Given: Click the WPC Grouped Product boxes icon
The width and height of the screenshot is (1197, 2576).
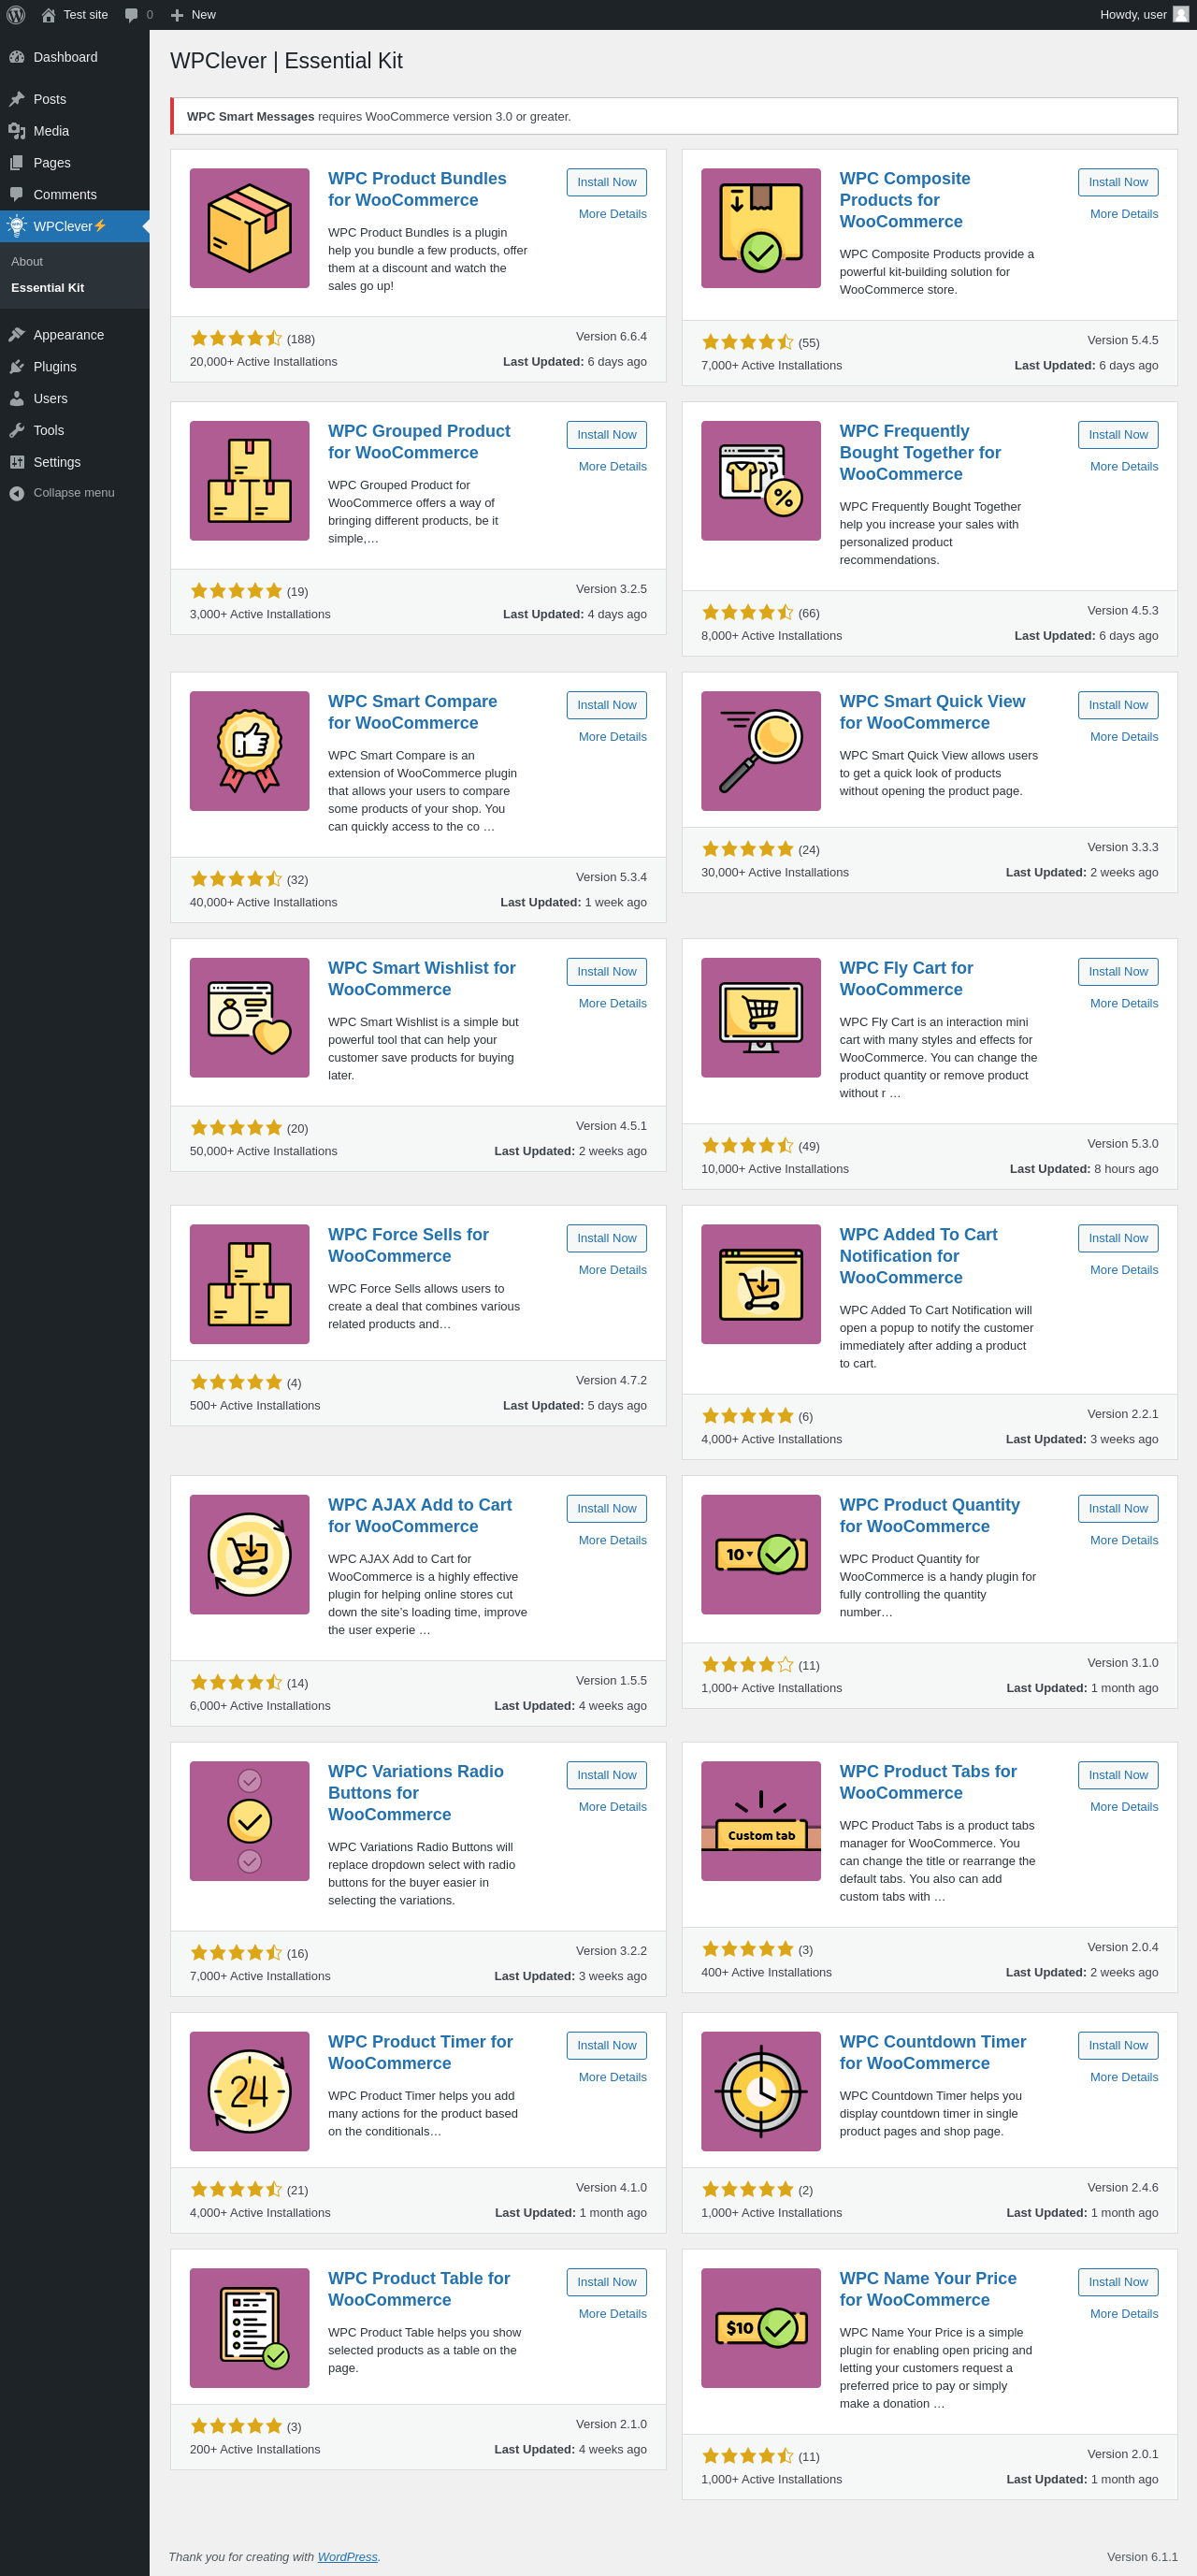Looking at the screenshot, I should click(x=250, y=481).
